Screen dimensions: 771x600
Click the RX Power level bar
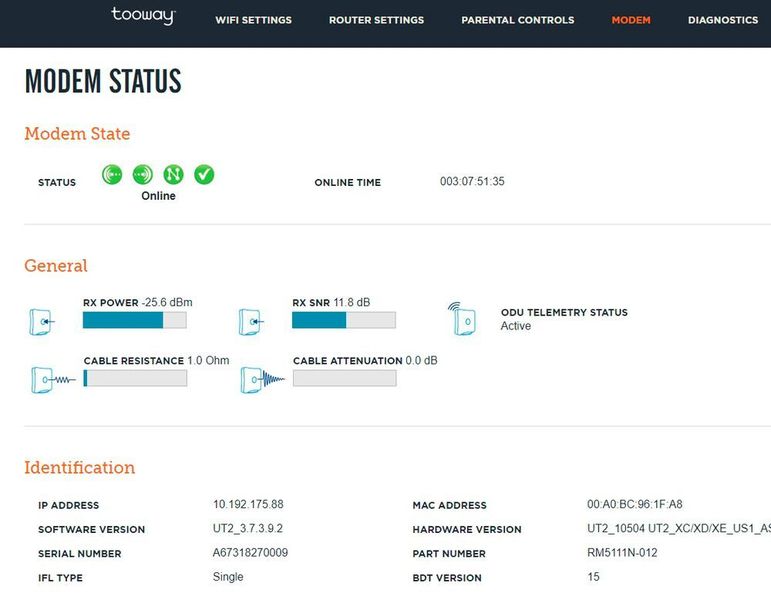tap(134, 320)
